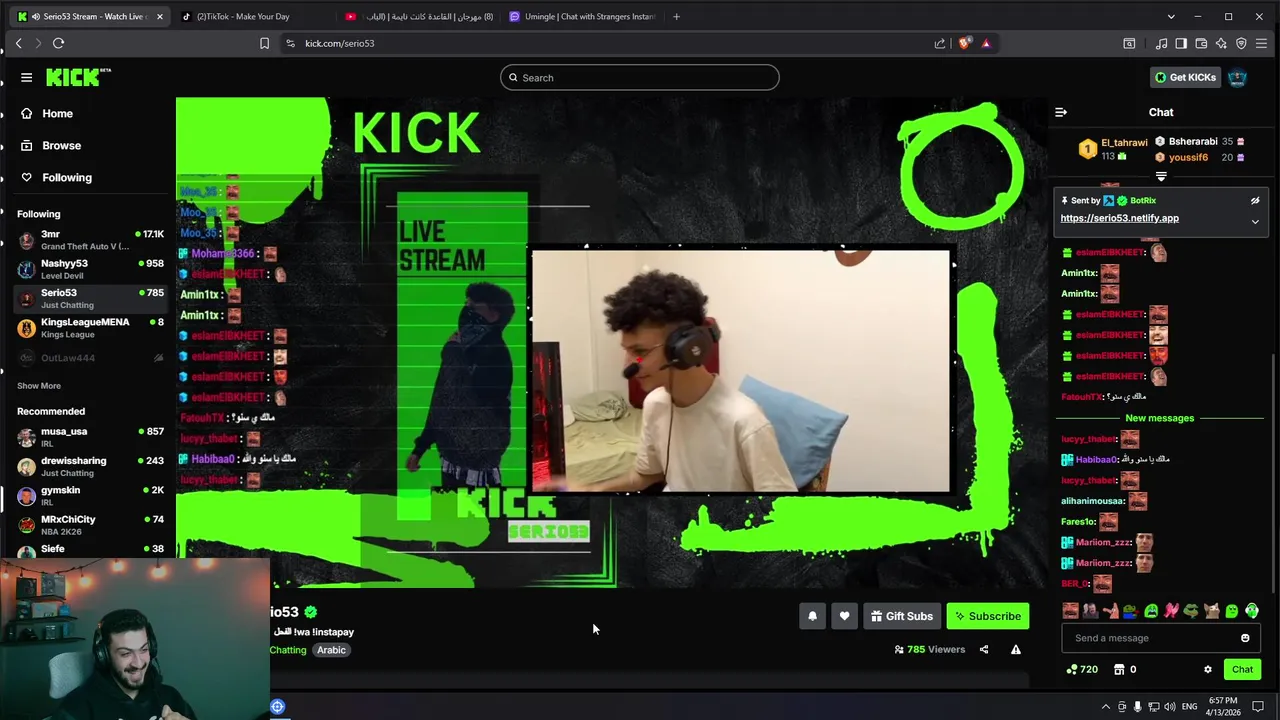Insert cat quick emote
Viewport: 1280px width, 720px height.
click(x=1211, y=611)
